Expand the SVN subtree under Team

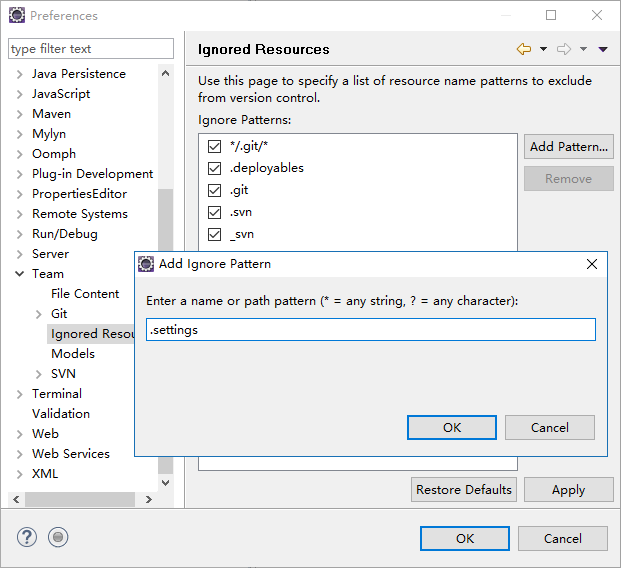pyautogui.click(x=39, y=374)
